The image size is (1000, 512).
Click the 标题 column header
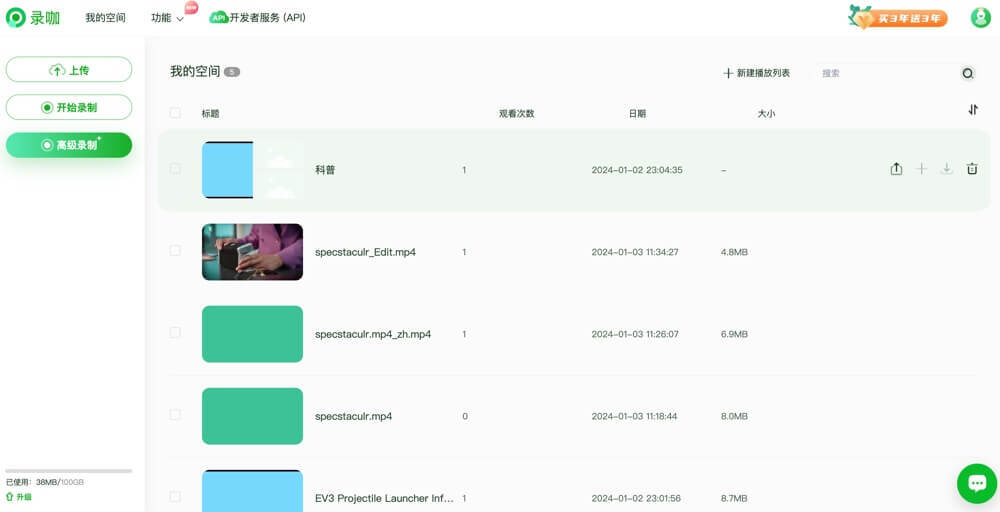[210, 114]
